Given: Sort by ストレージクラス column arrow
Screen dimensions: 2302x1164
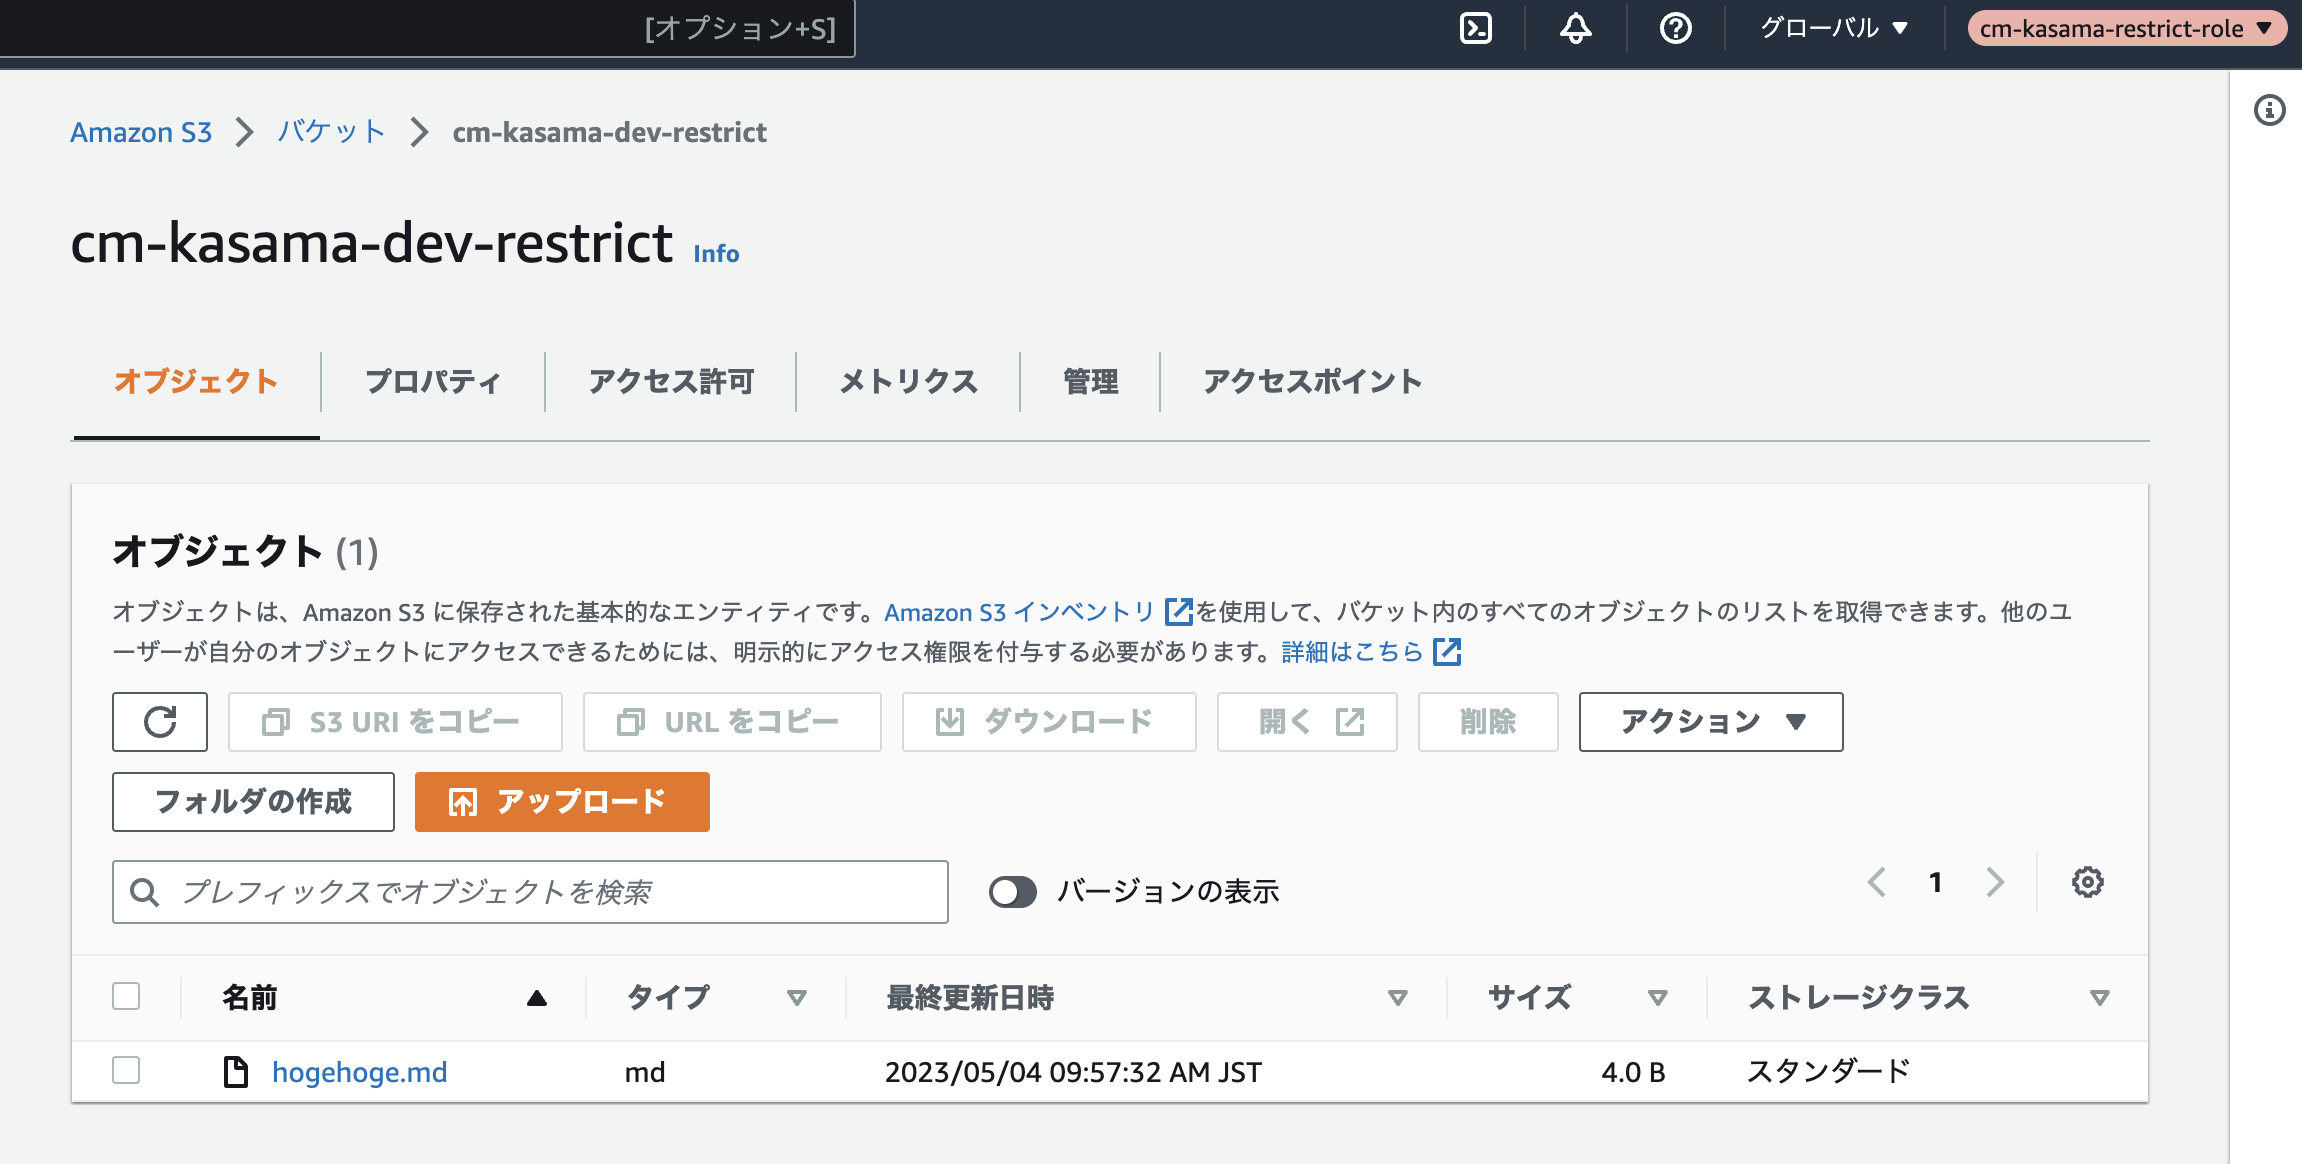Looking at the screenshot, I should coord(2099,997).
